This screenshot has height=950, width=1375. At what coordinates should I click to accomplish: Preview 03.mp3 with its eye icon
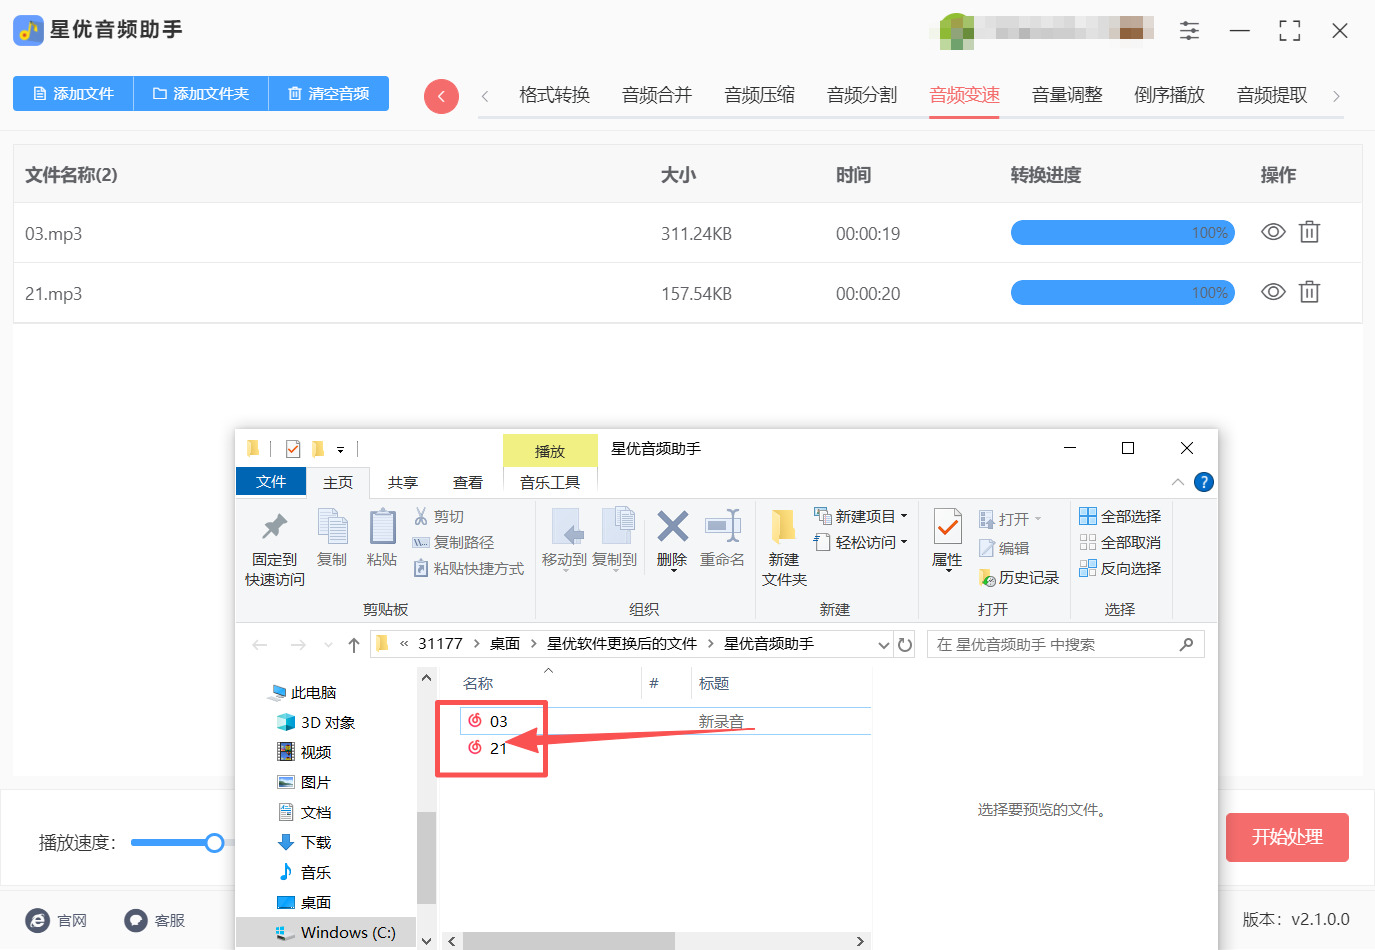tap(1273, 232)
